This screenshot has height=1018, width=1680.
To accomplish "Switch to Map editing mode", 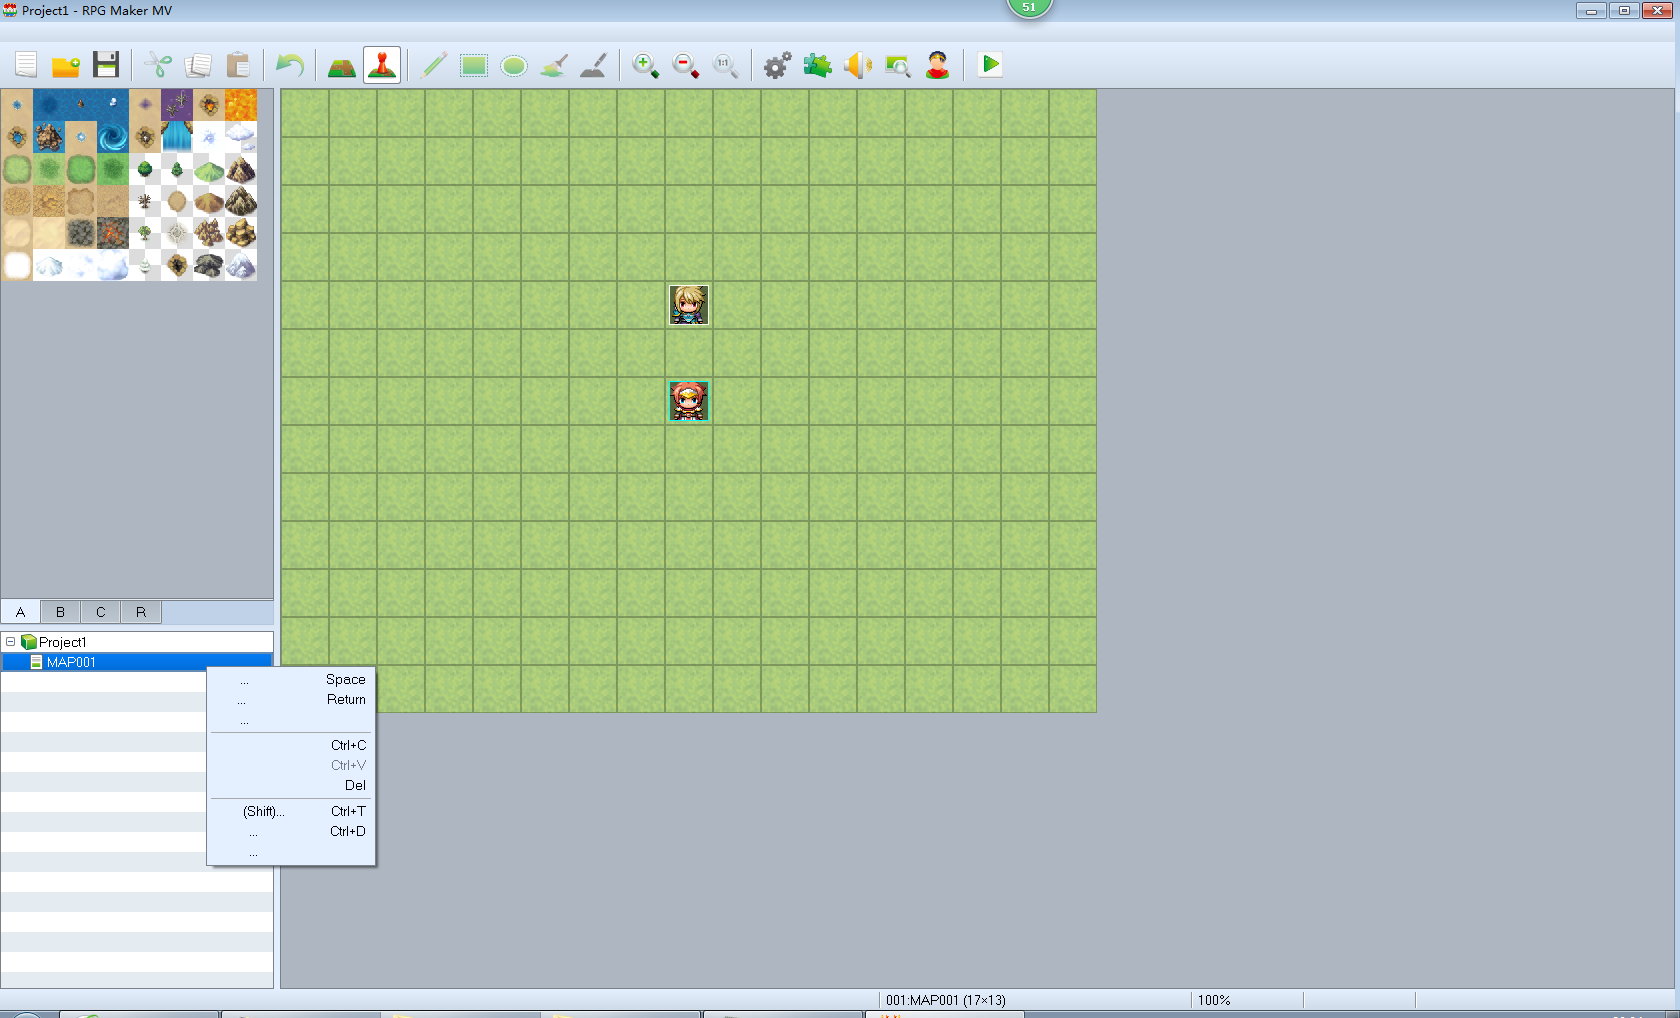I will 342,65.
